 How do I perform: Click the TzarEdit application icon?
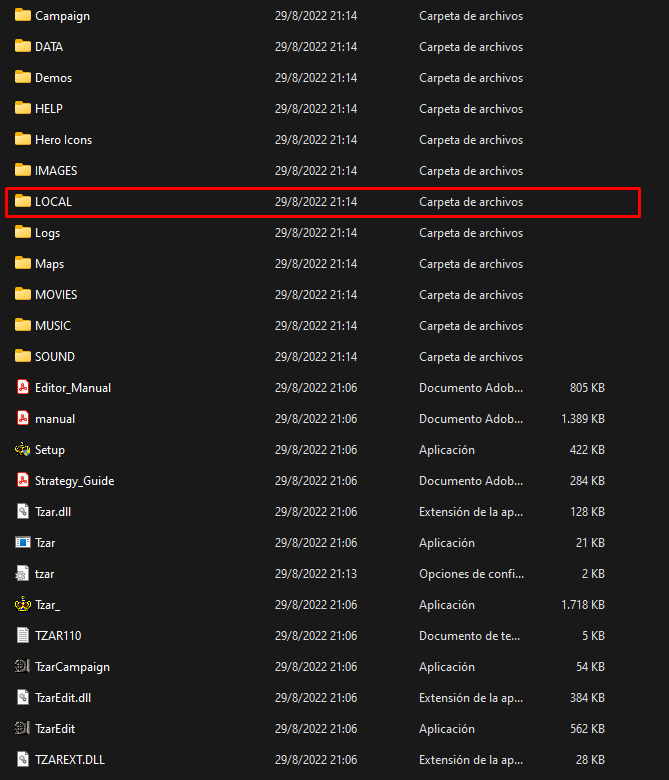coord(23,728)
